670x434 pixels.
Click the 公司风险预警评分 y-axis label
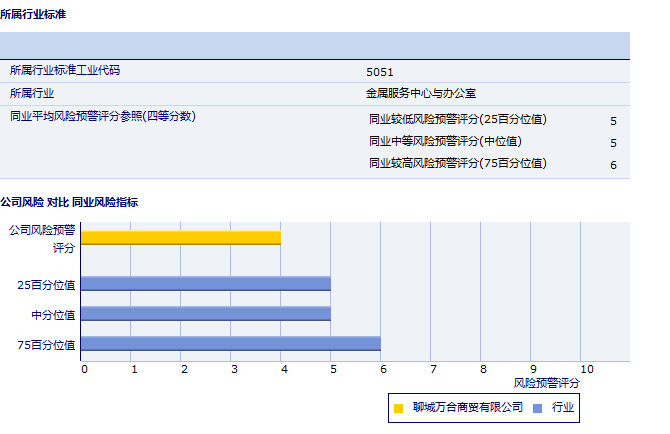[42, 238]
